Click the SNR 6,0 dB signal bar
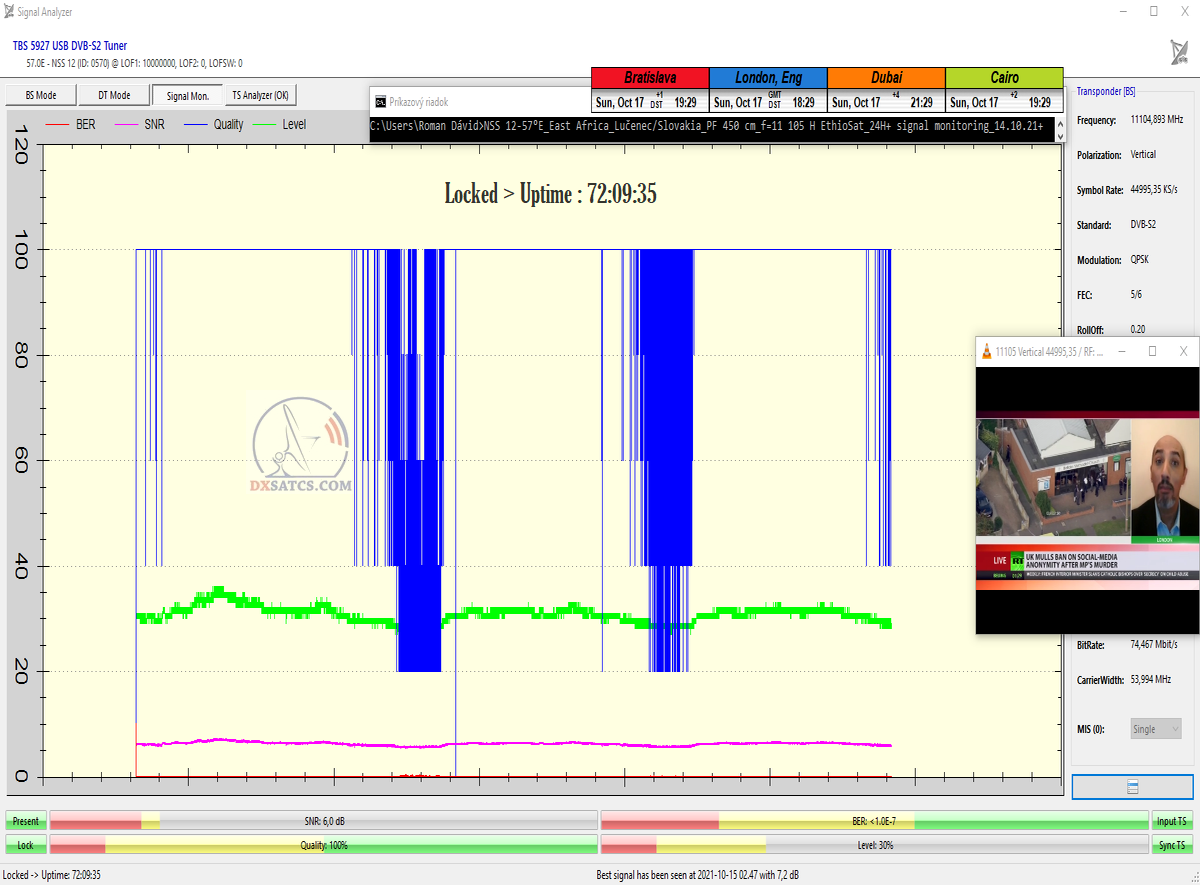Viewport: 1200px width, 885px height. point(324,821)
